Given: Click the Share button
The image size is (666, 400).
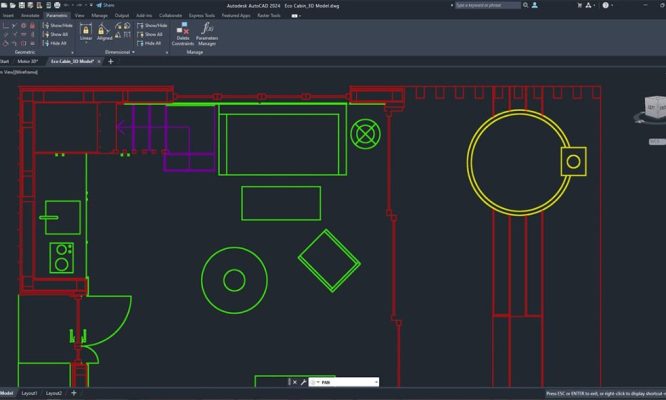Looking at the screenshot, I should 103,5.
